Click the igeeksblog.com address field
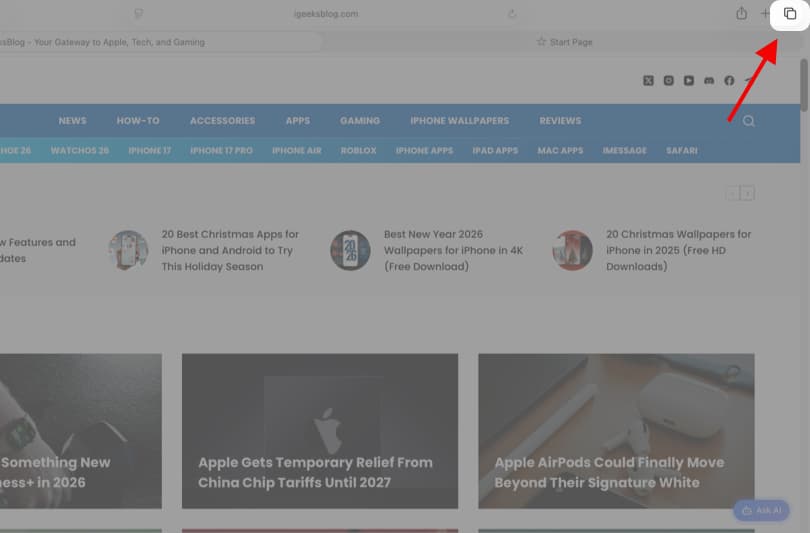 (325, 14)
